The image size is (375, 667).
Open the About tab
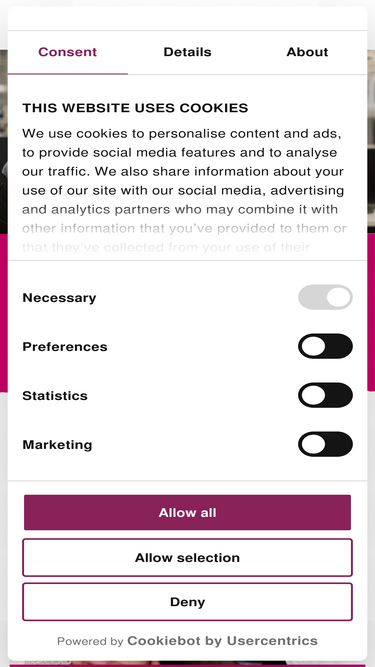(x=307, y=52)
